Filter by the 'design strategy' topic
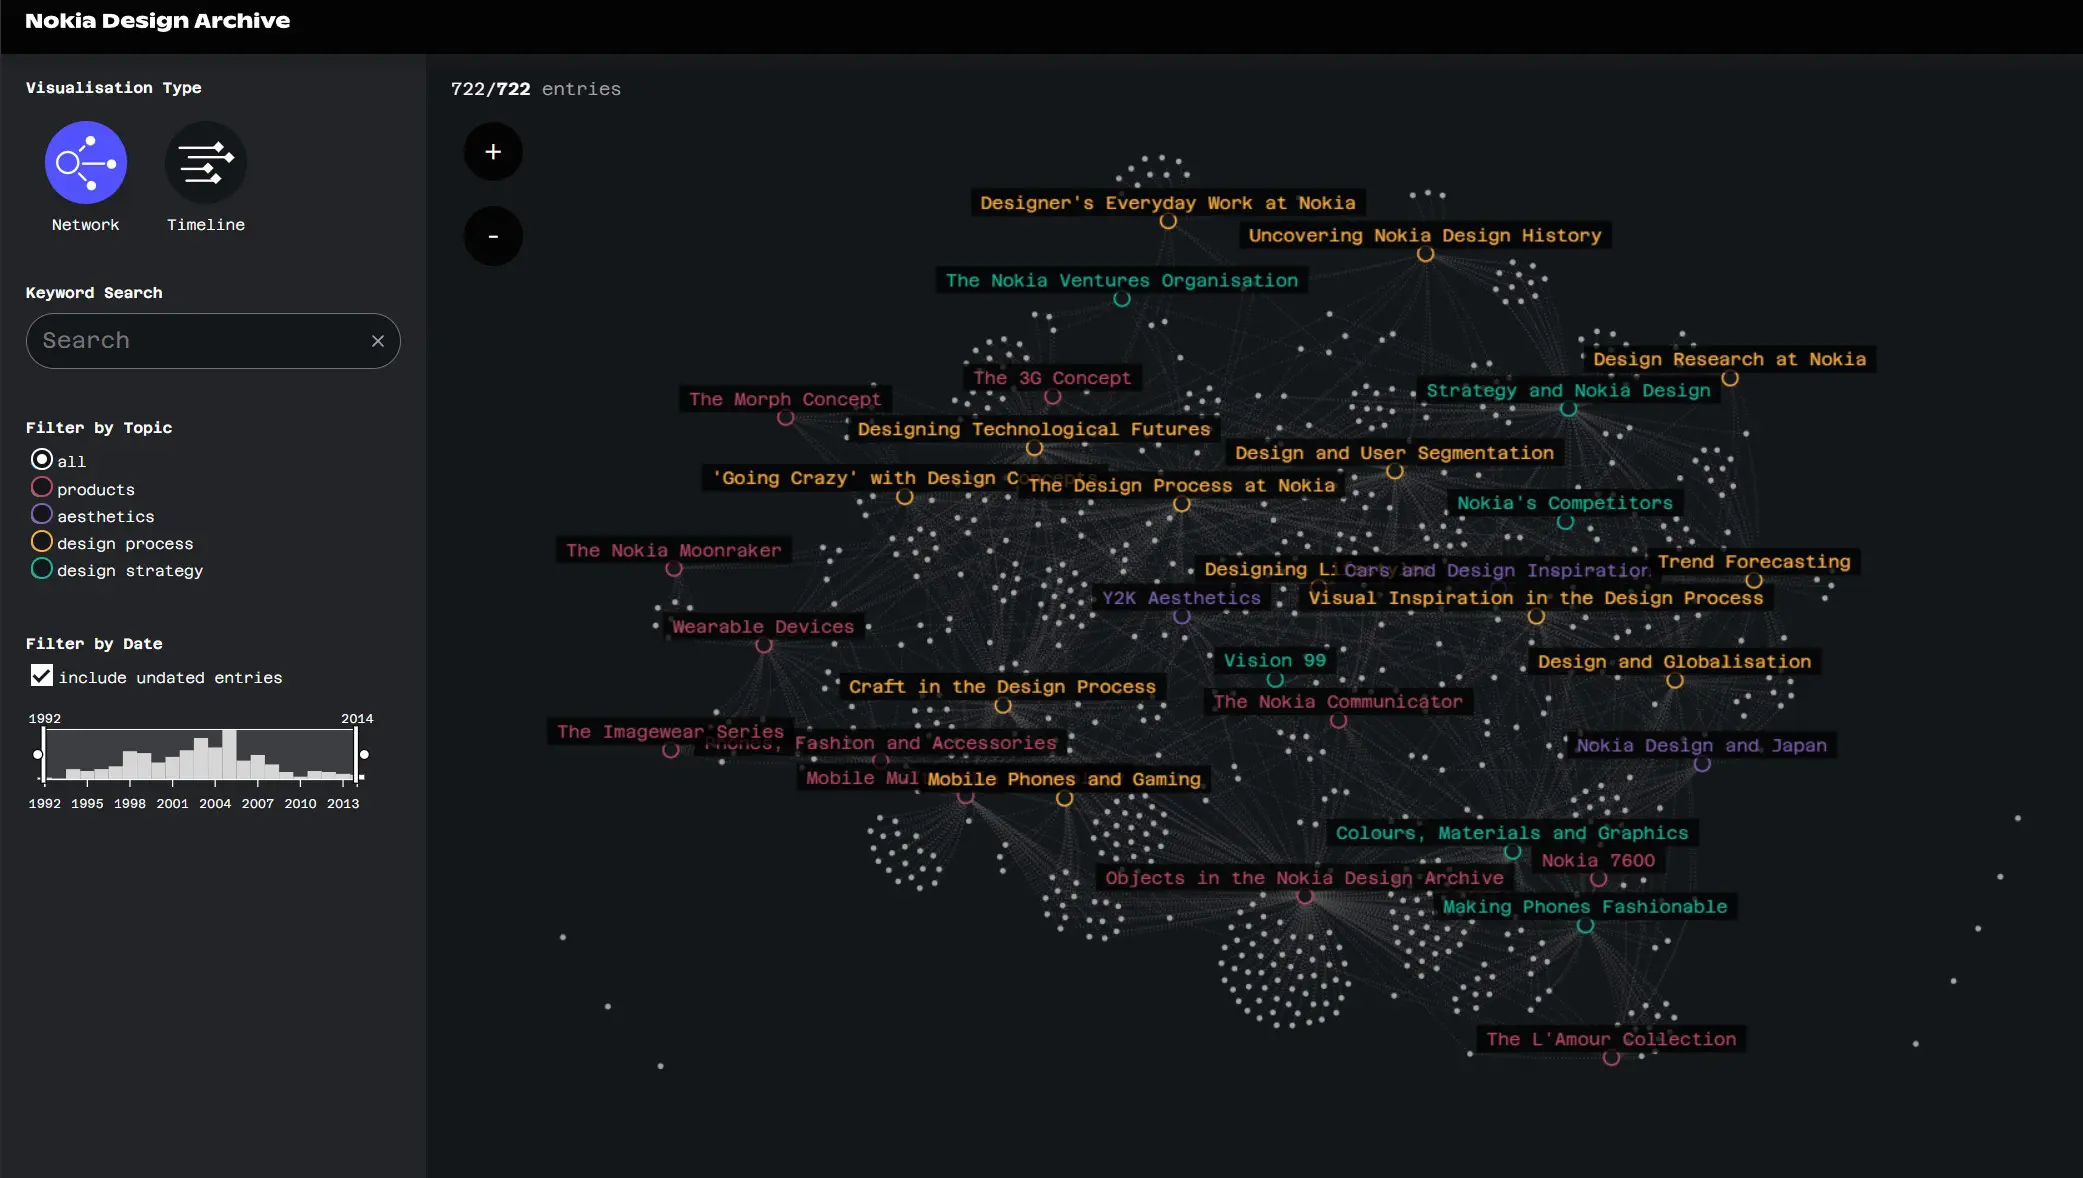This screenshot has height=1178, width=2083. pos(42,568)
